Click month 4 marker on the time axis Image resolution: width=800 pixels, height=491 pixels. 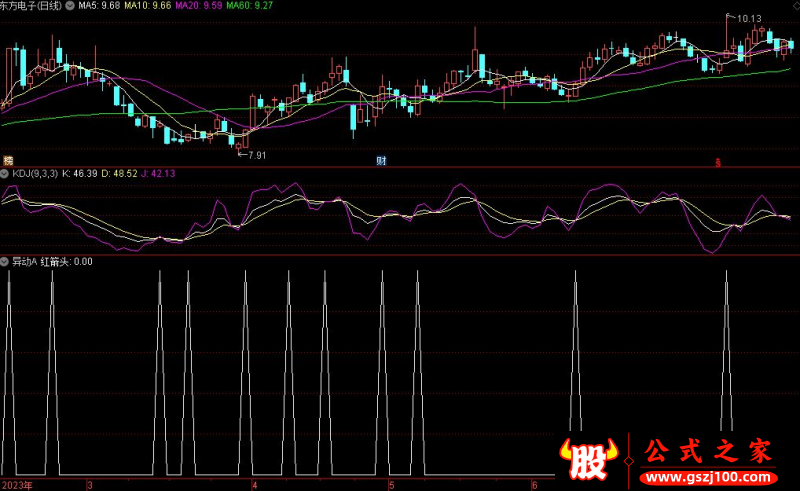(255, 484)
